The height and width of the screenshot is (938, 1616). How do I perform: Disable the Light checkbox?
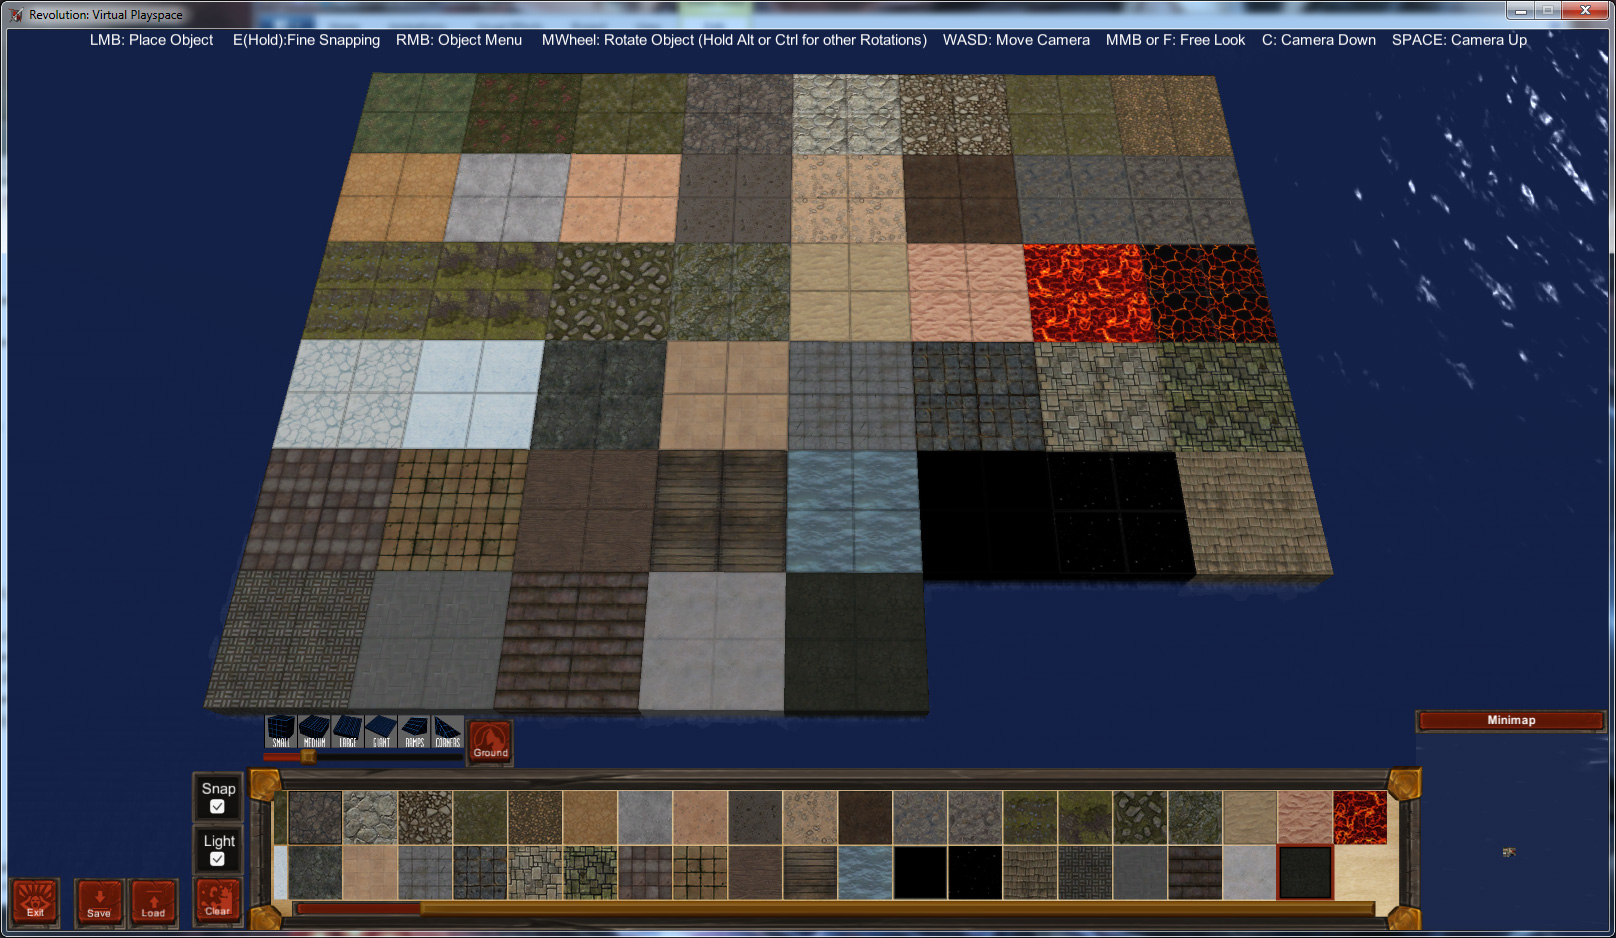(x=217, y=856)
